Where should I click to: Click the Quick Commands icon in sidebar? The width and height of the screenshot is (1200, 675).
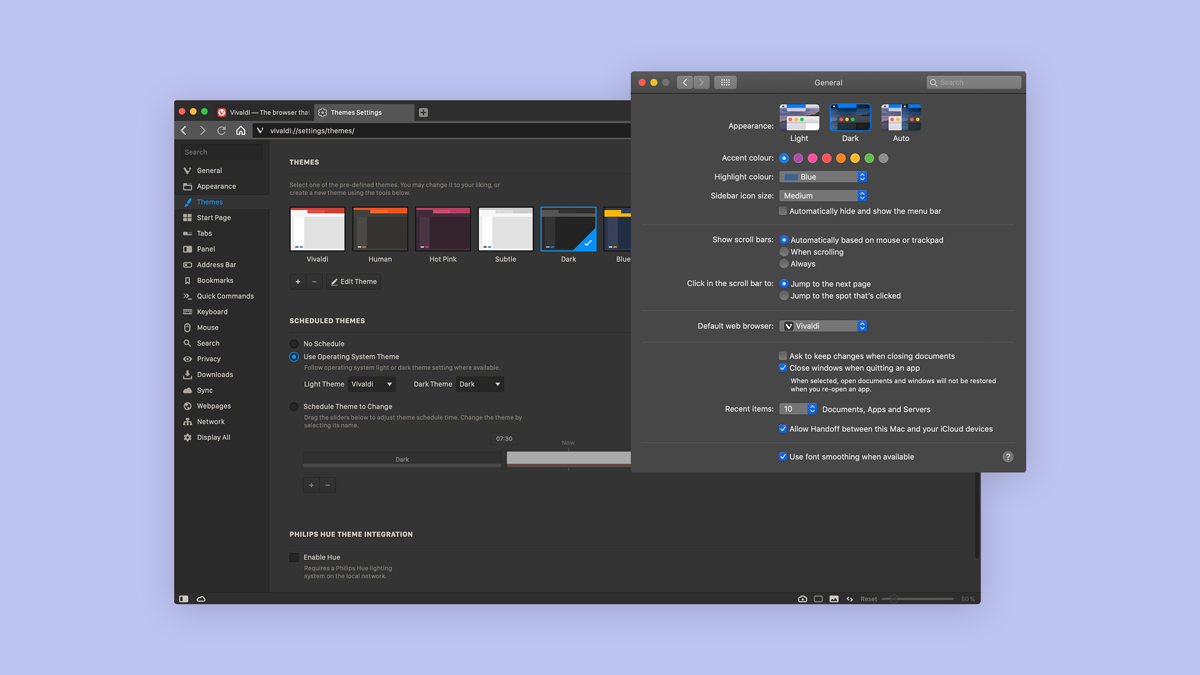click(x=187, y=296)
